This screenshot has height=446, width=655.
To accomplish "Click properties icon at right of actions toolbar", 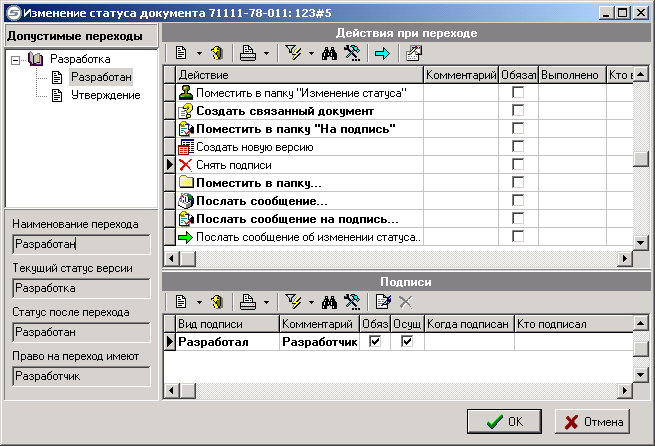I will (414, 52).
